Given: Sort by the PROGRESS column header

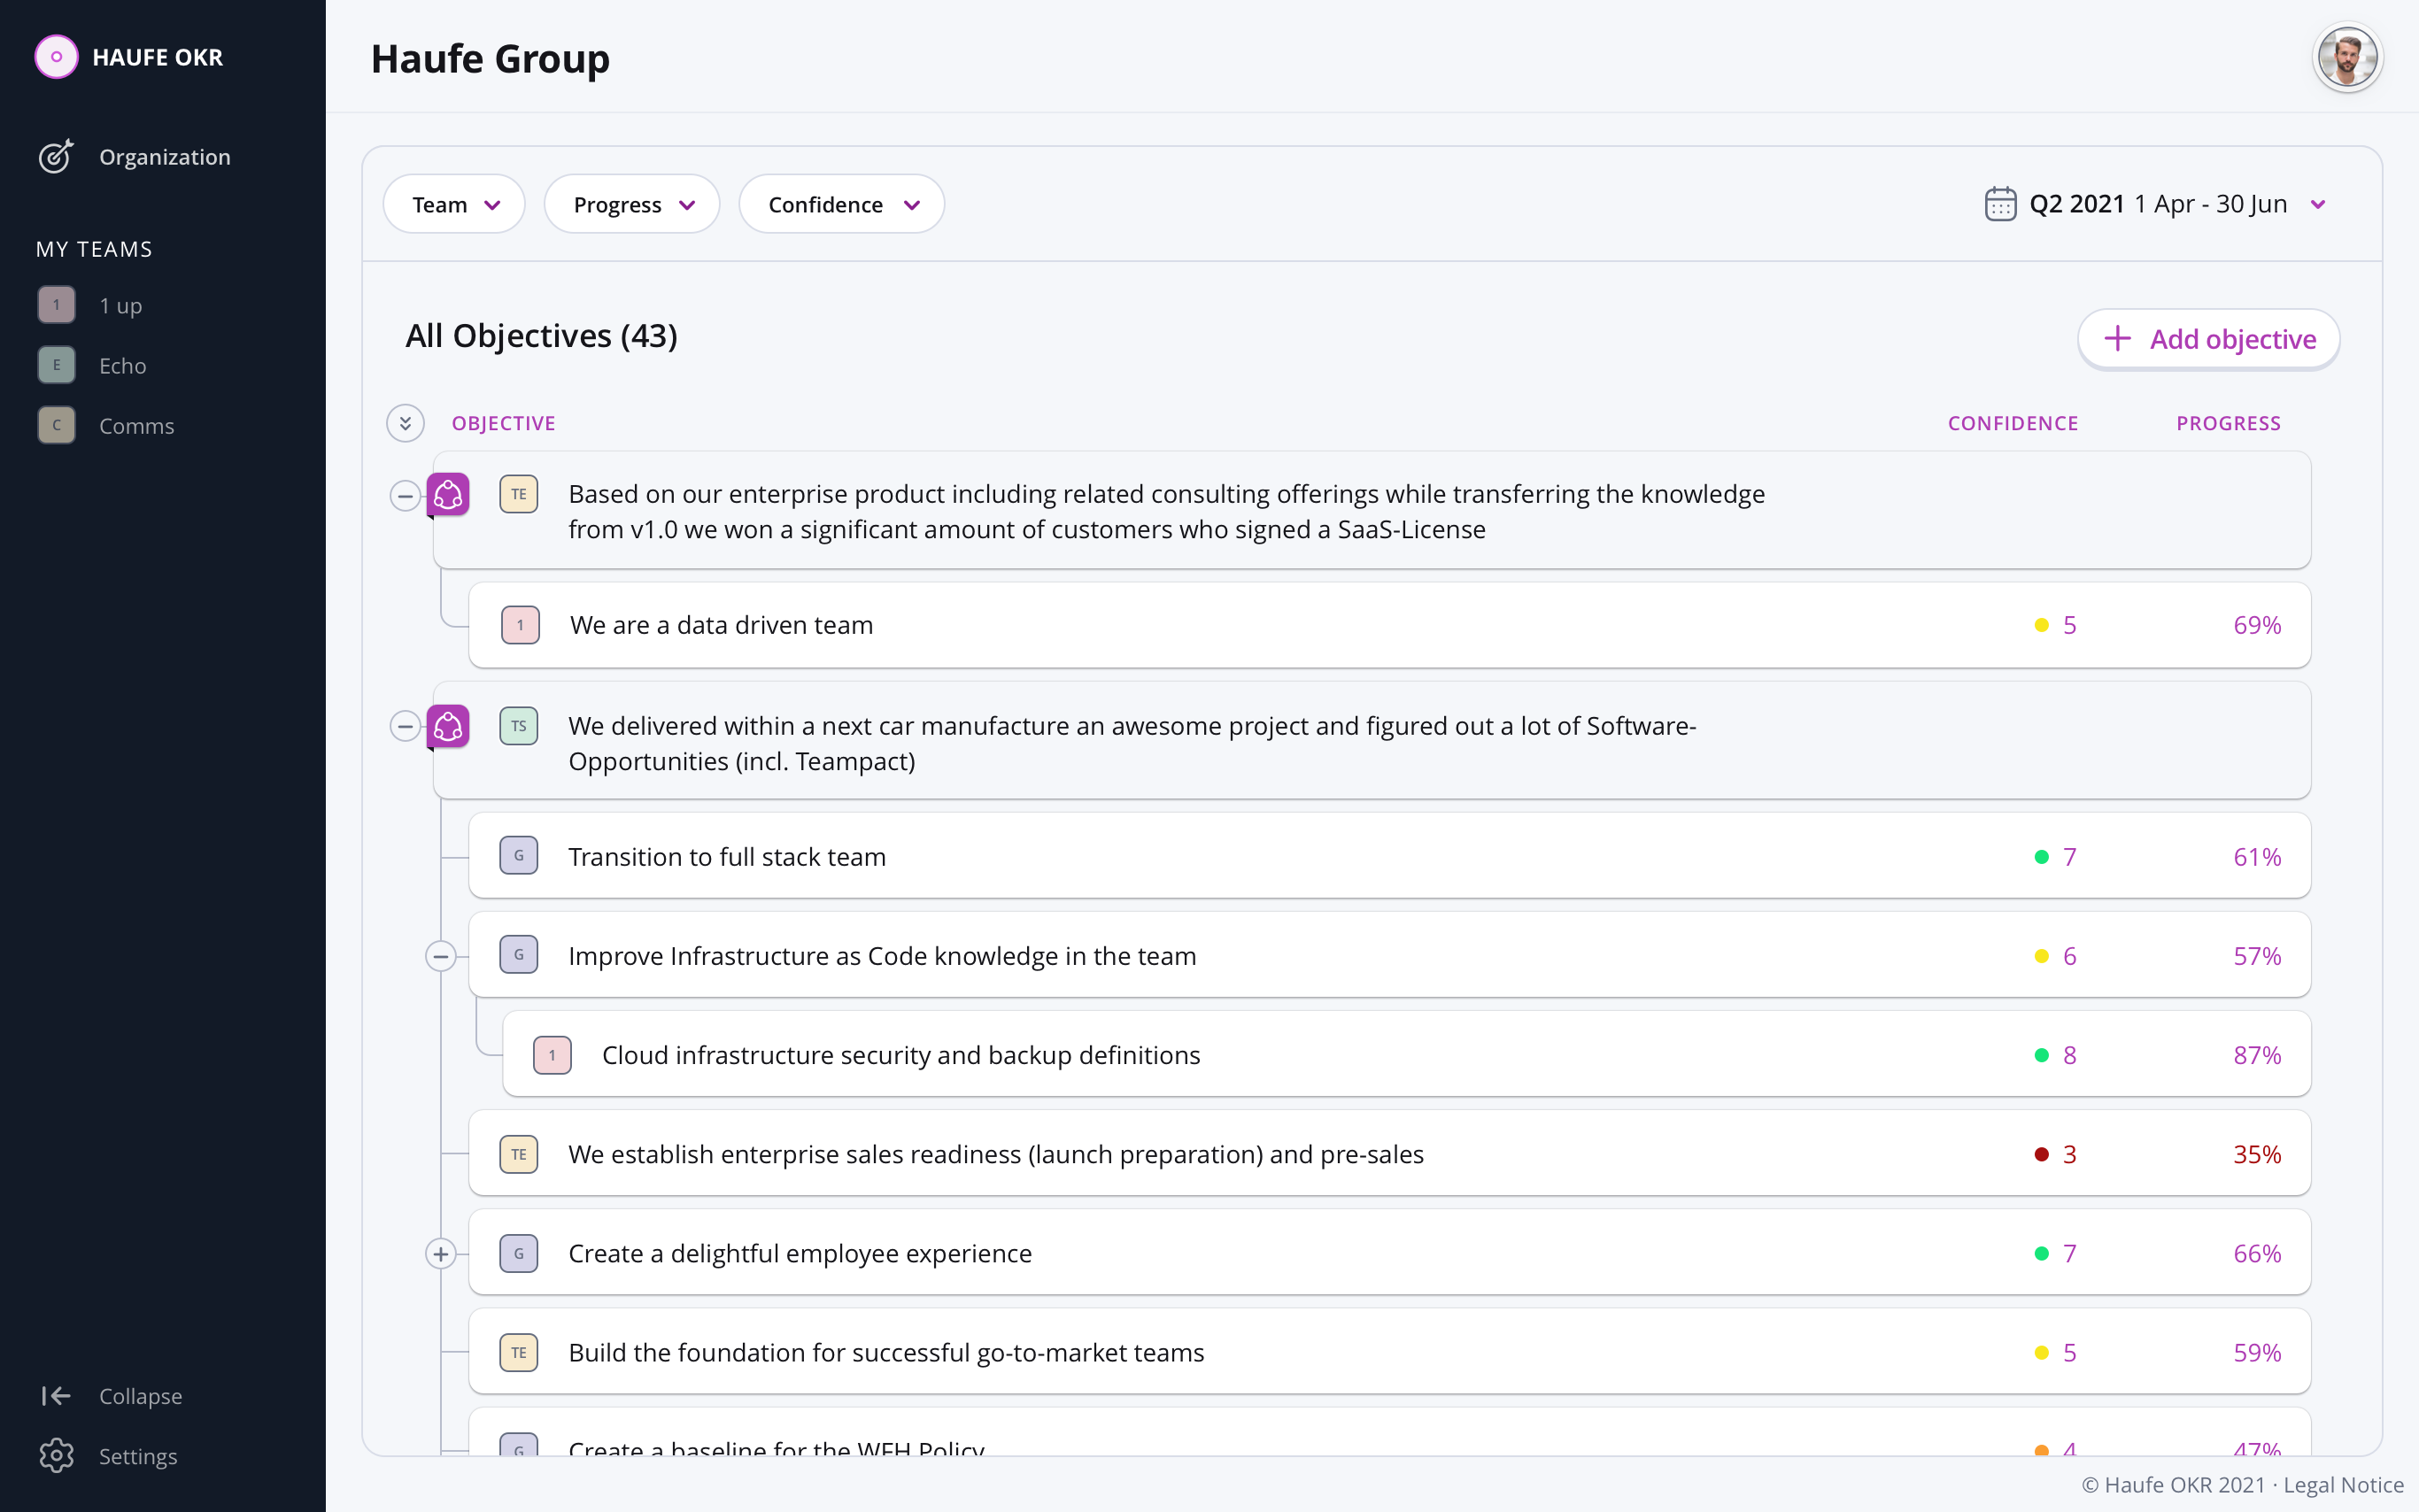Looking at the screenshot, I should click(x=2228, y=423).
